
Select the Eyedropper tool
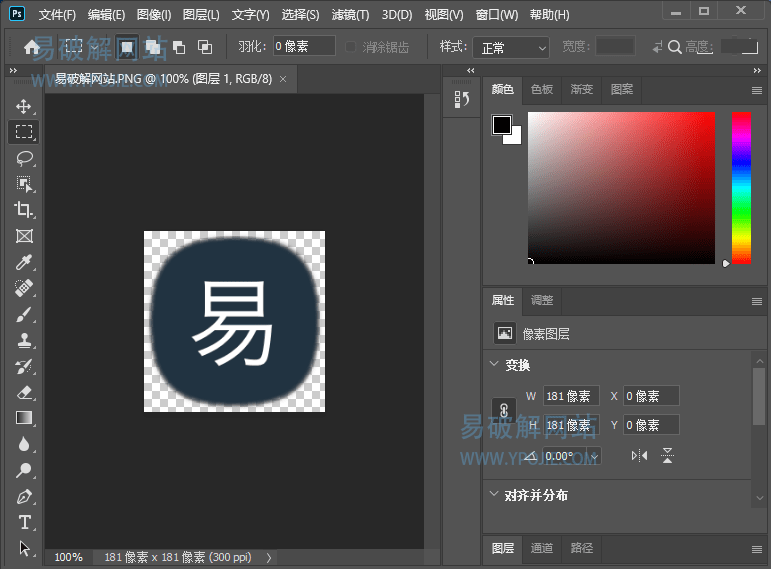24,262
